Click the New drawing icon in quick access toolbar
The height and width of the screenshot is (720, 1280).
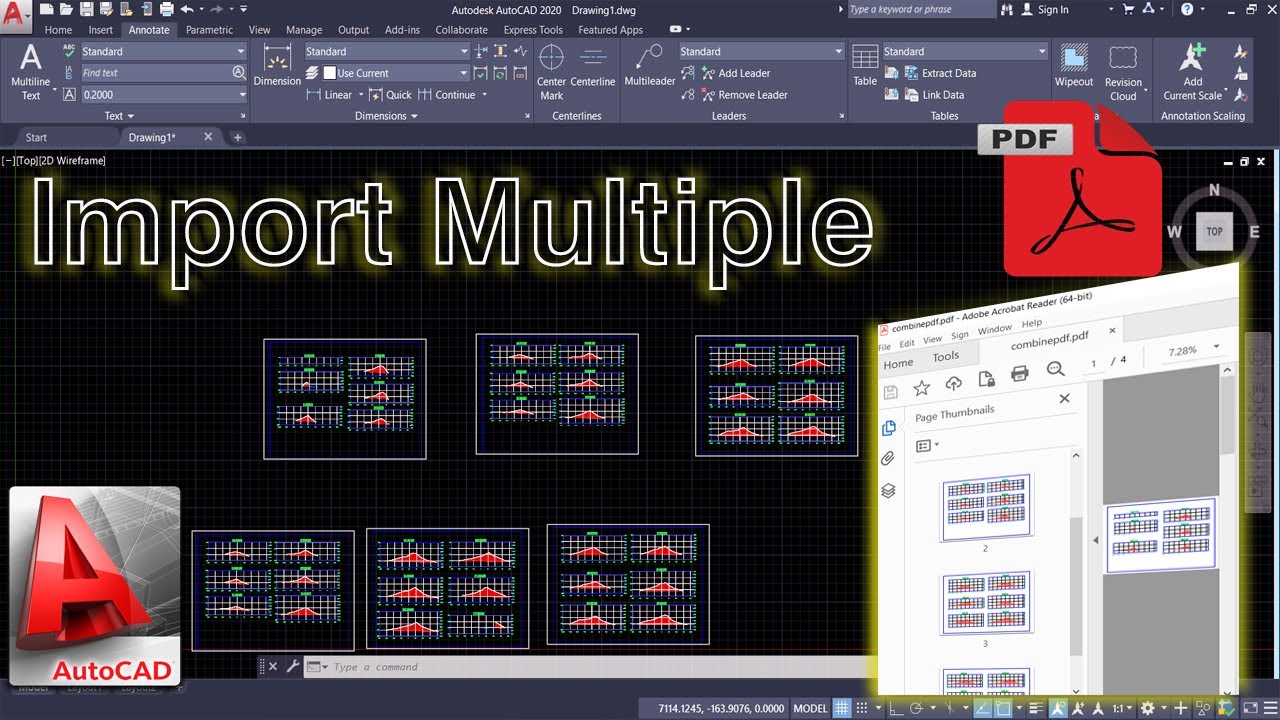(46, 9)
